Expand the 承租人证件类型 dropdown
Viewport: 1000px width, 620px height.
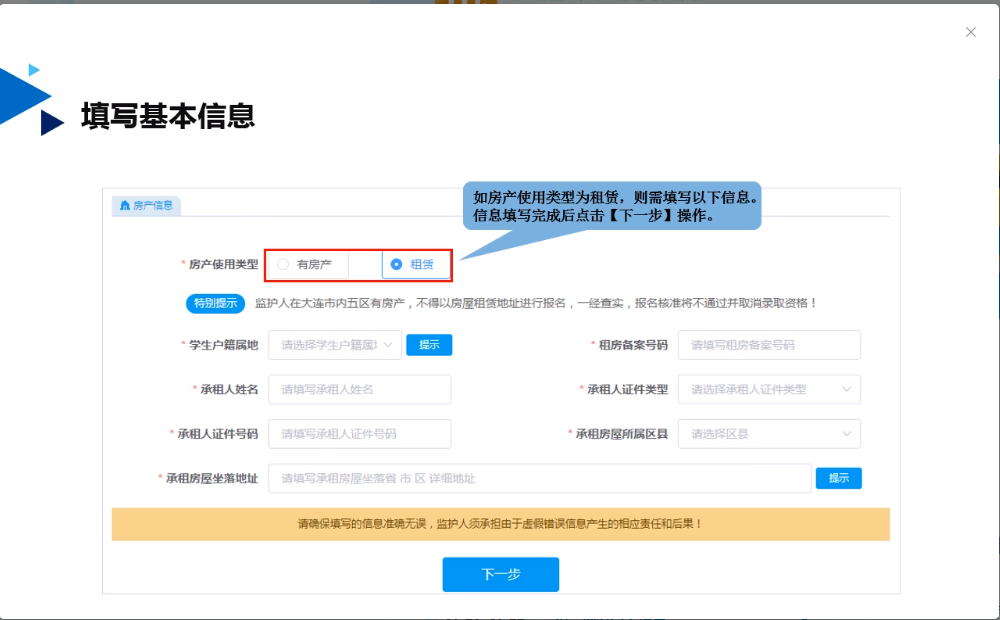(768, 389)
